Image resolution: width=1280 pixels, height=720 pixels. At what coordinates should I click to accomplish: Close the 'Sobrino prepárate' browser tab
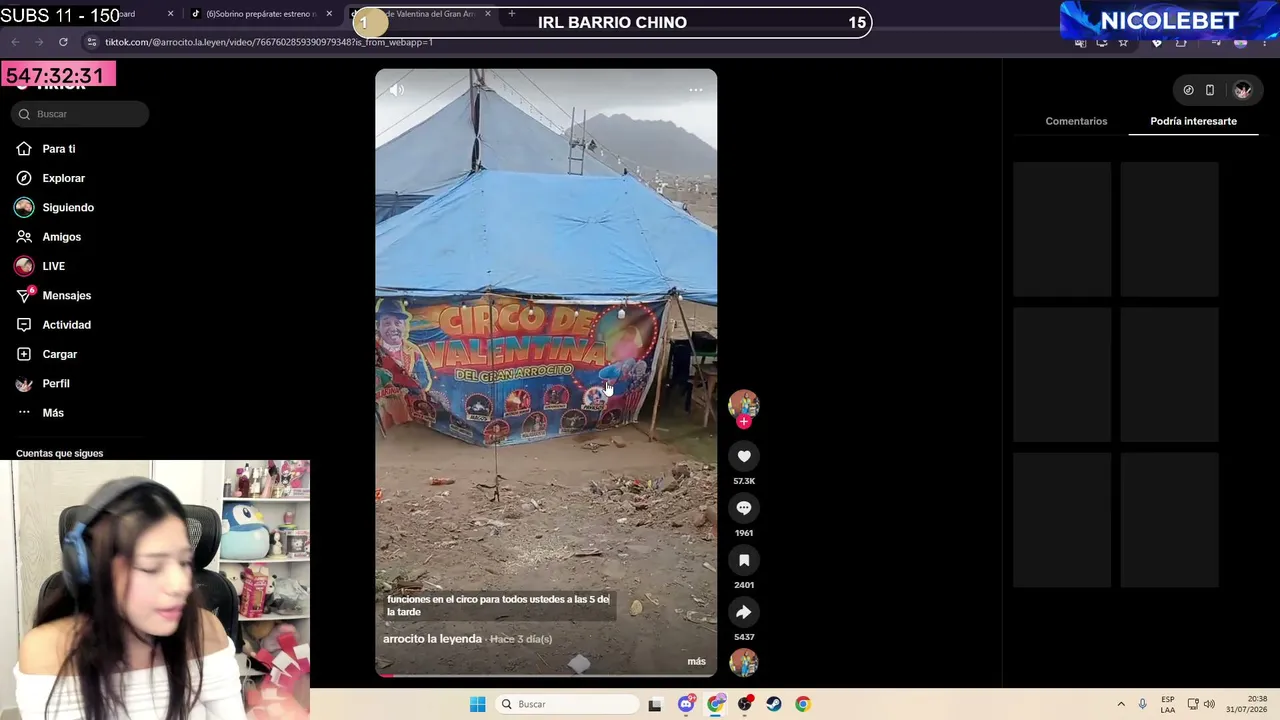coord(329,14)
